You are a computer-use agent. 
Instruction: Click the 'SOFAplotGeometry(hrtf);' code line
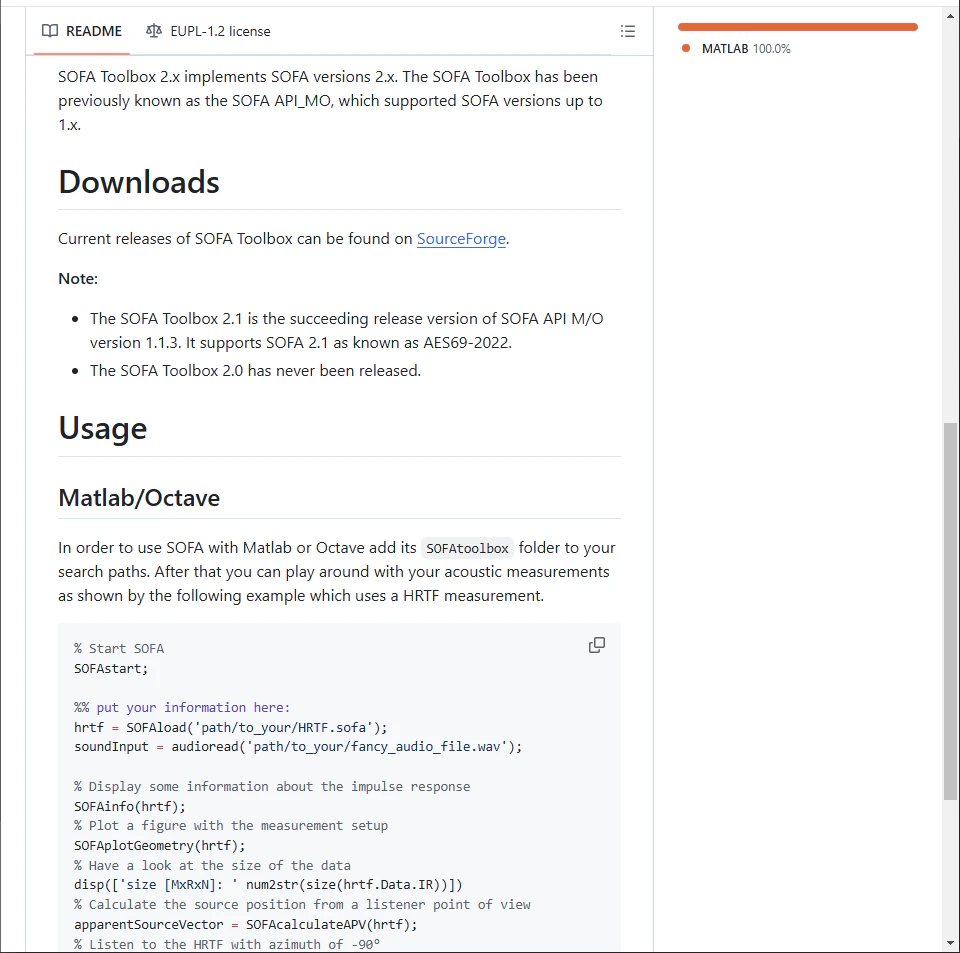coord(160,845)
